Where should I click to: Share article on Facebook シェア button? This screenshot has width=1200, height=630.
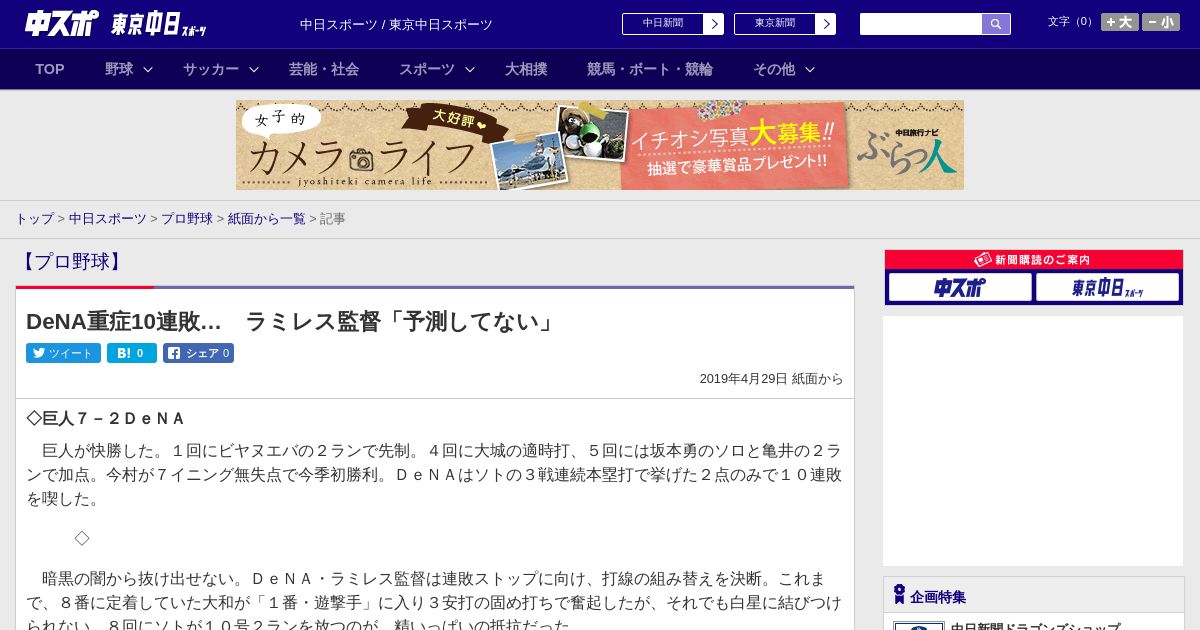pyautogui.click(x=199, y=353)
